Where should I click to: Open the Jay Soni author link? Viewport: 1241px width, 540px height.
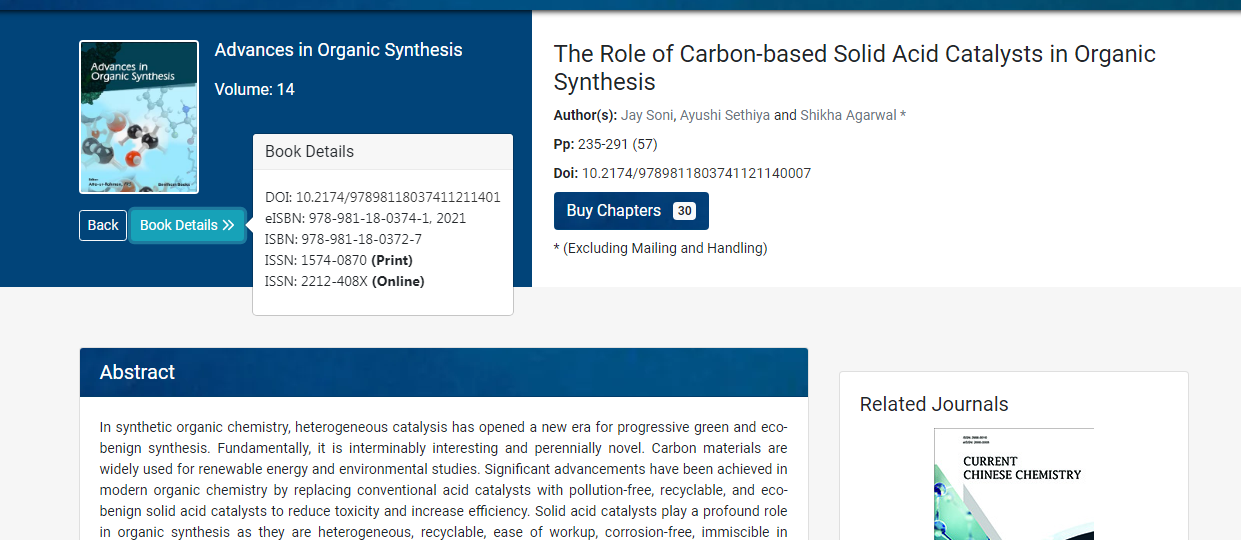[x=648, y=115]
